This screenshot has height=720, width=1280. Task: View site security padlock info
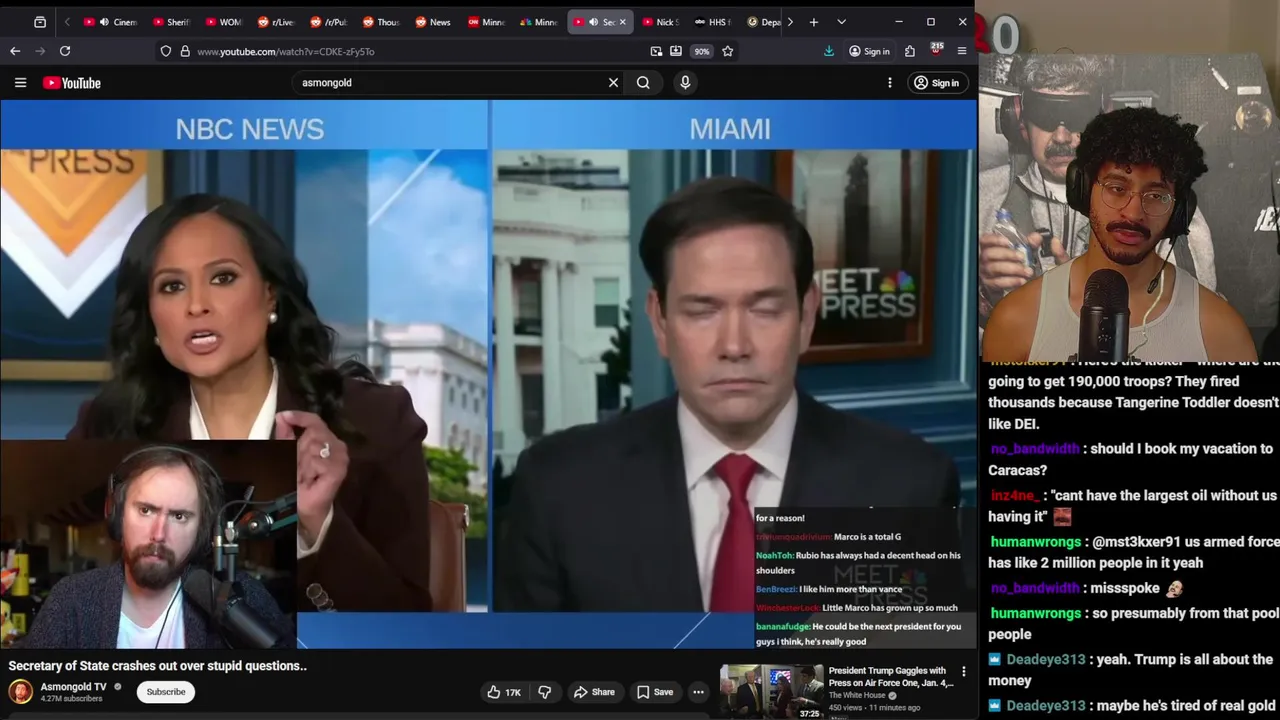185,51
